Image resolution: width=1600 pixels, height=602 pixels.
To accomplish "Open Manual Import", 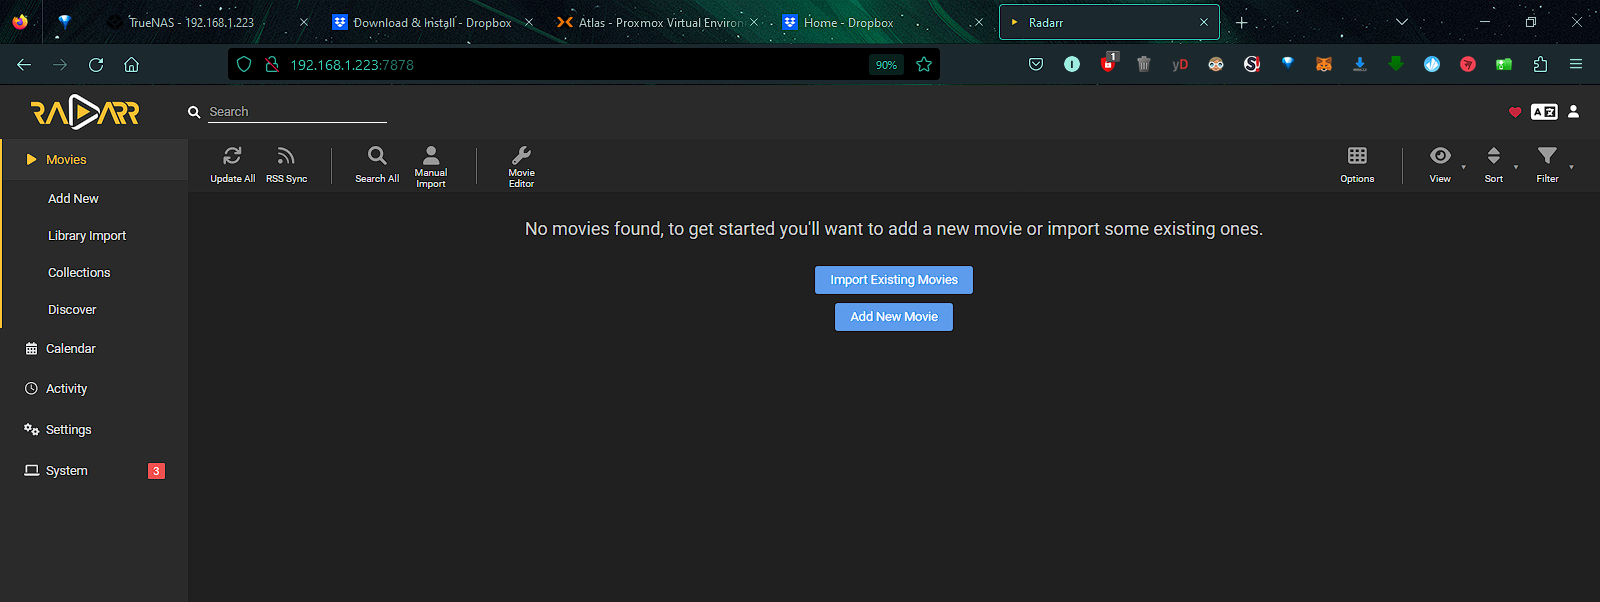I will [431, 166].
